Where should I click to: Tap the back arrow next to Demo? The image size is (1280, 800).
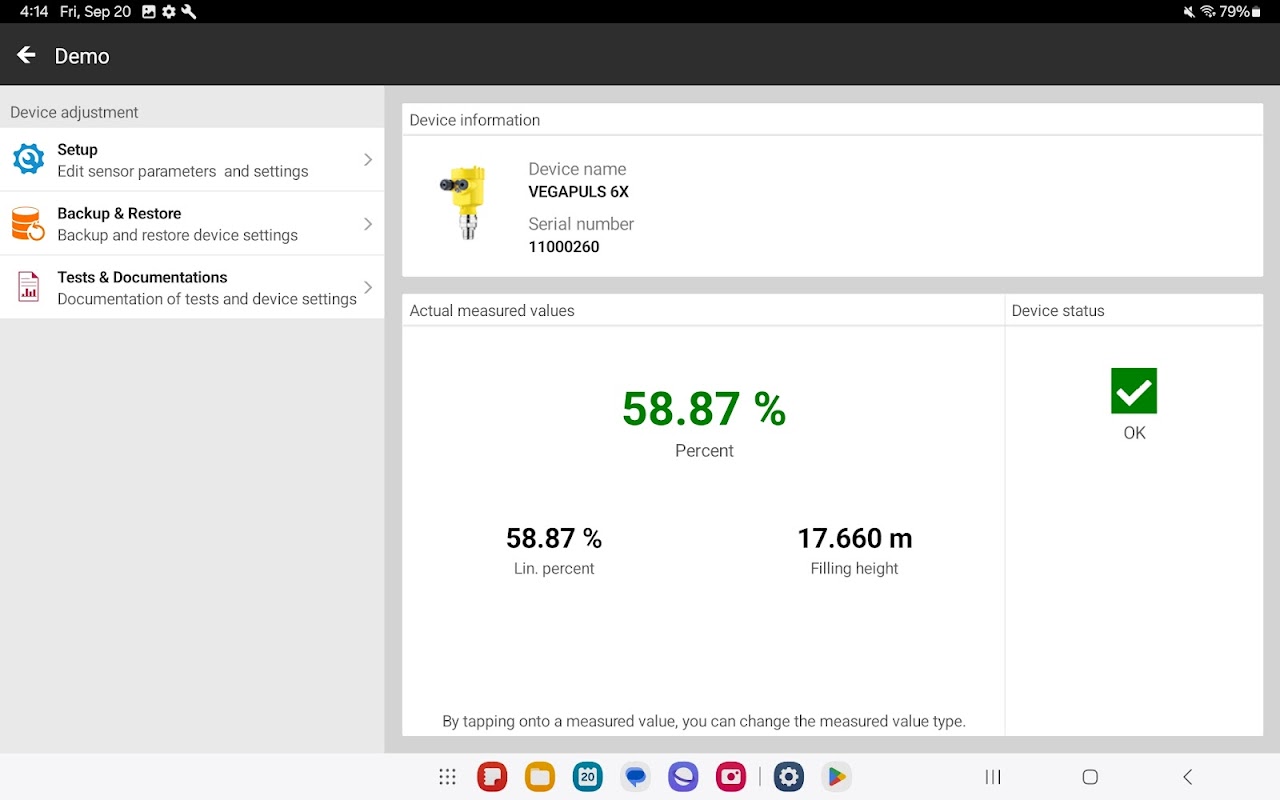coord(27,55)
